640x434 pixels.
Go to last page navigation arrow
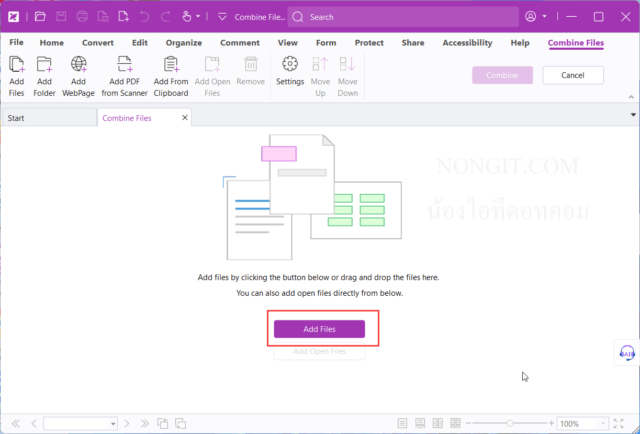click(x=144, y=423)
